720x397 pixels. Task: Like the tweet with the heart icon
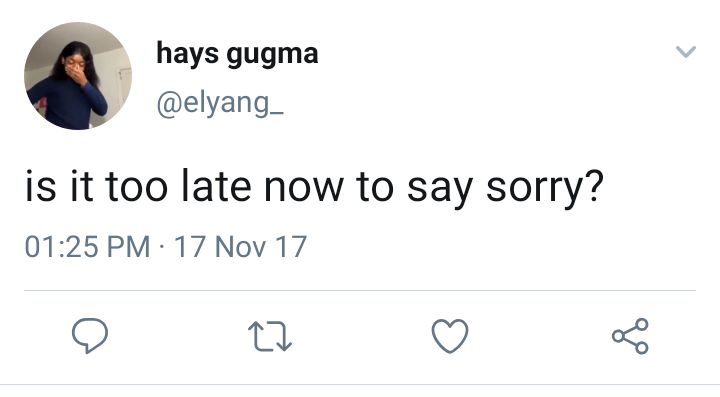point(450,336)
